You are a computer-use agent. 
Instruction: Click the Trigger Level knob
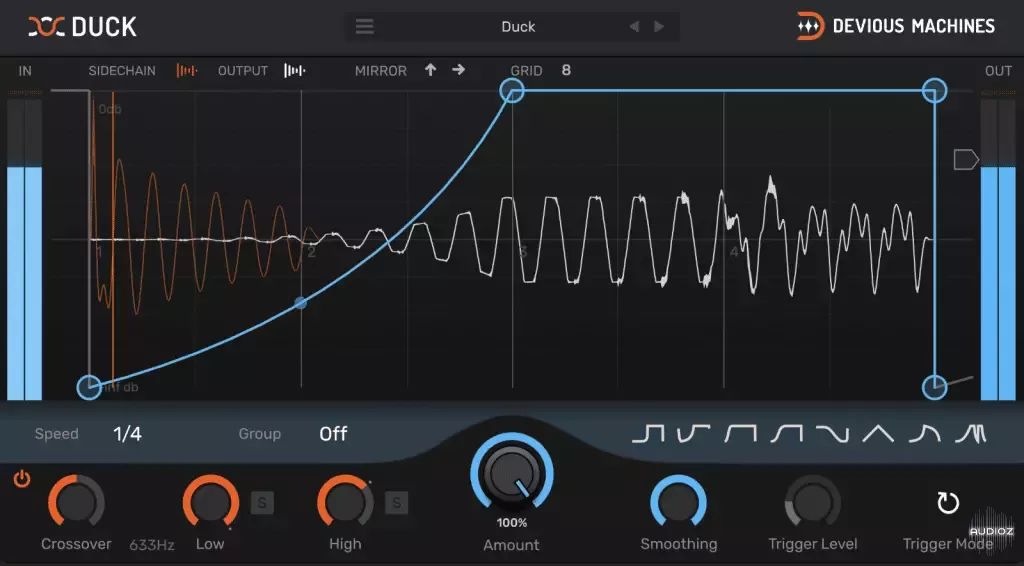(813, 501)
